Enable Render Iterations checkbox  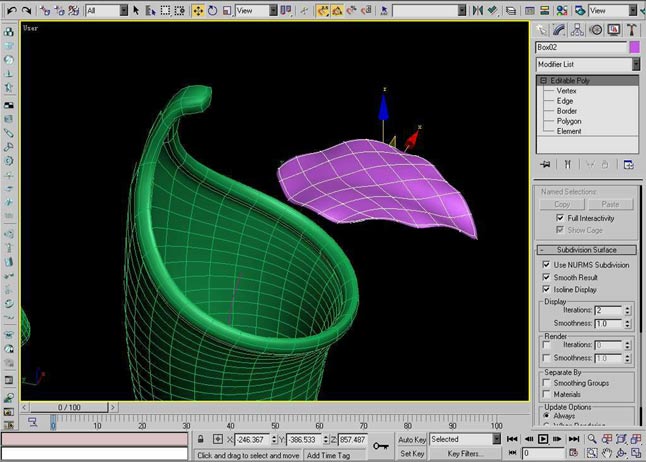click(546, 345)
